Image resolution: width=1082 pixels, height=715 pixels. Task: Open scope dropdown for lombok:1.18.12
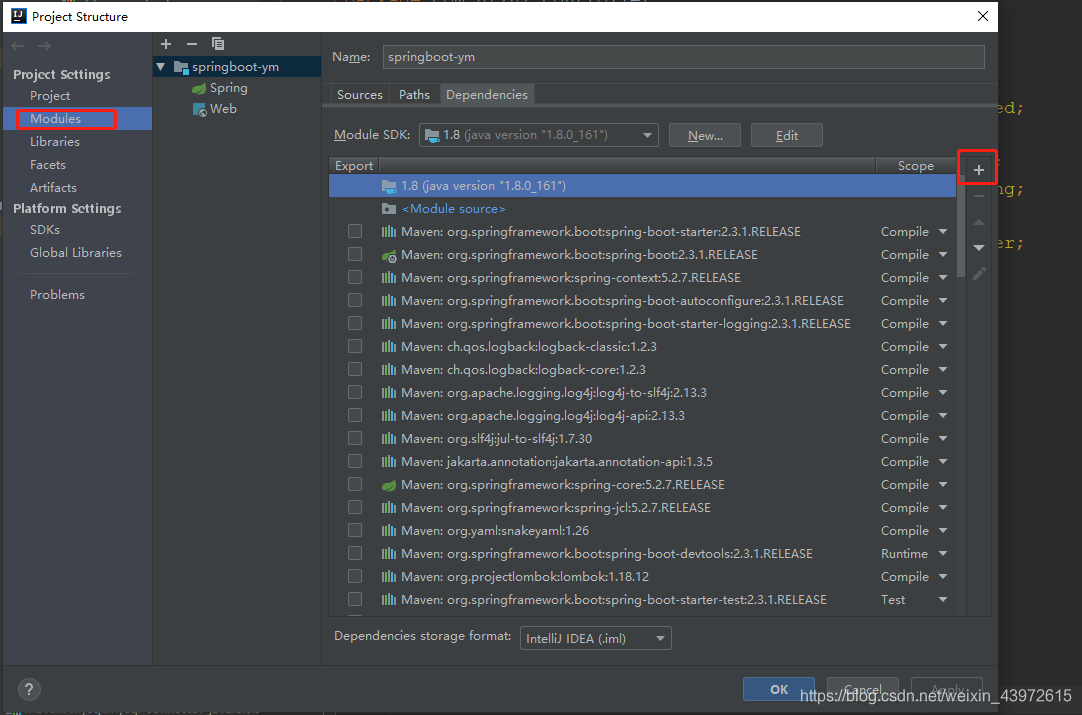tap(943, 577)
